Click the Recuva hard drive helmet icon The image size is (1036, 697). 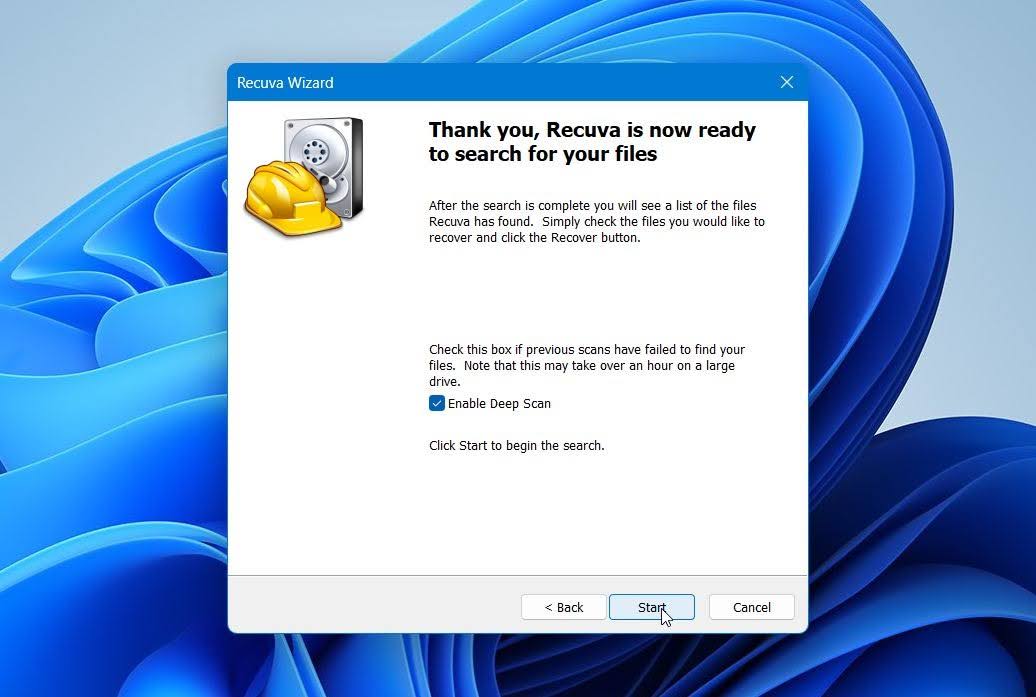[305, 176]
